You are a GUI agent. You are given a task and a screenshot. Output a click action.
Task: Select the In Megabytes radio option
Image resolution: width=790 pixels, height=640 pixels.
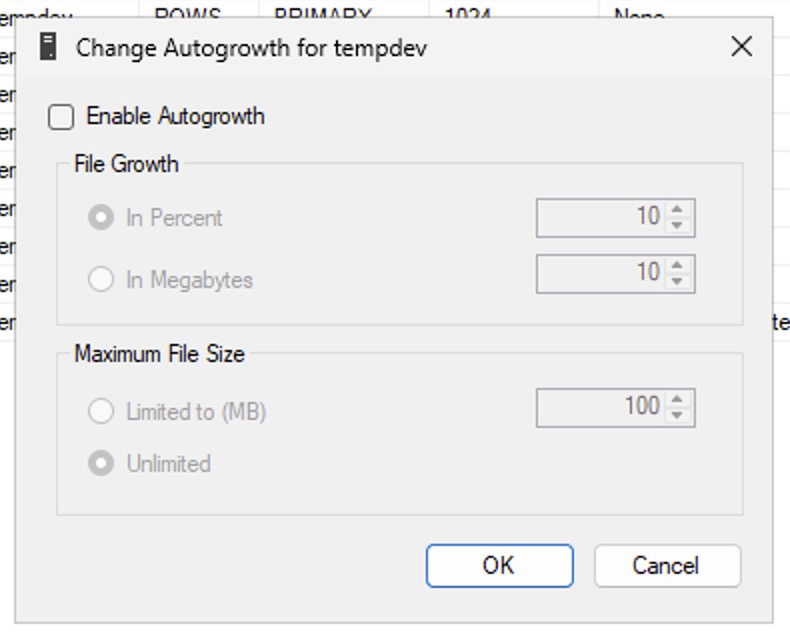(x=101, y=280)
